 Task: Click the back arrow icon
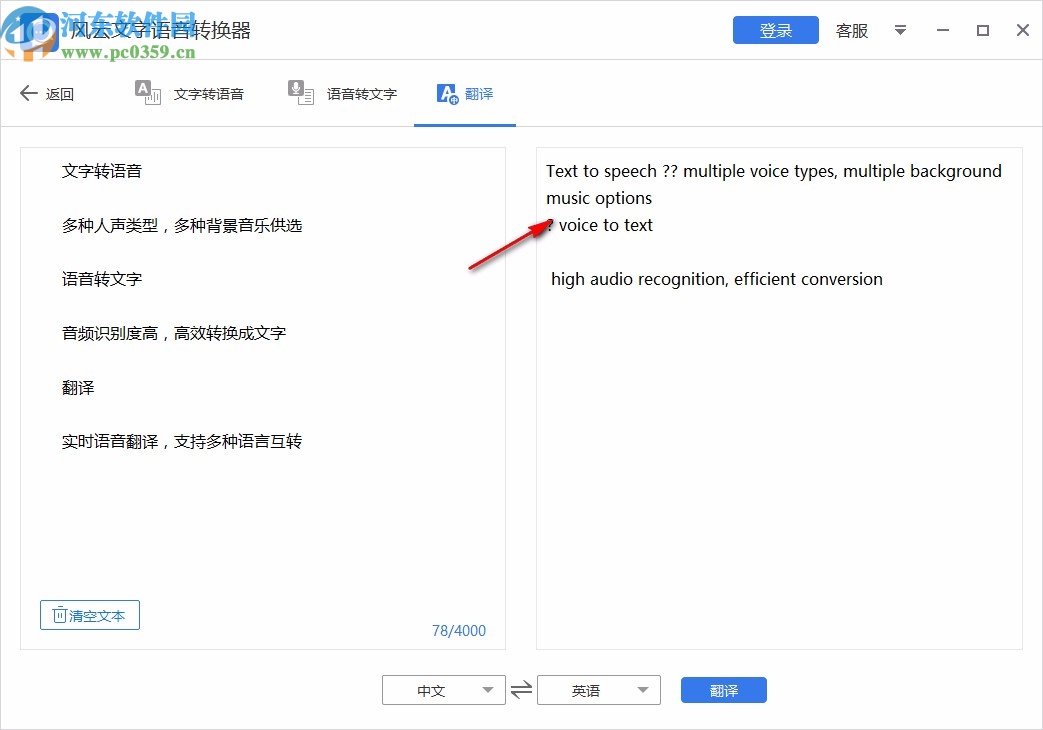29,93
